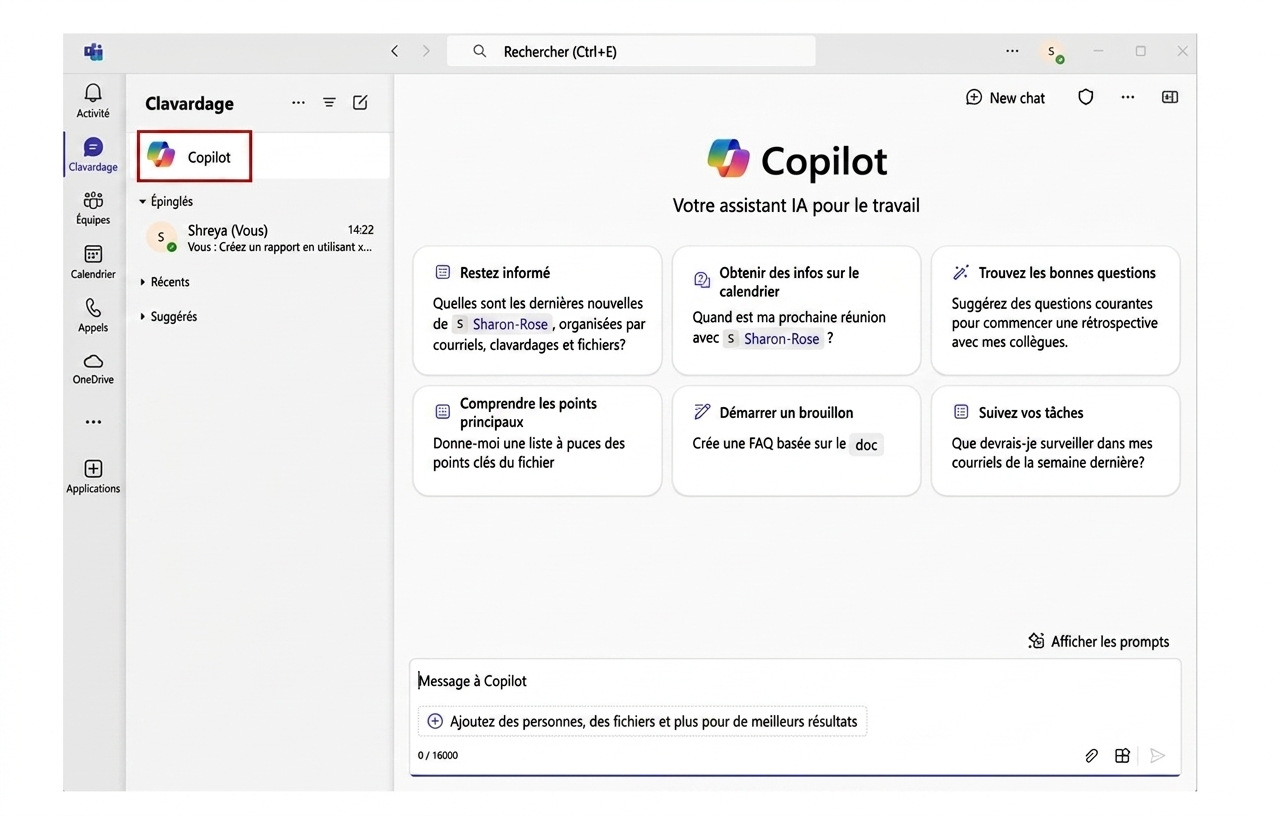Open the Applications store

click(93, 476)
